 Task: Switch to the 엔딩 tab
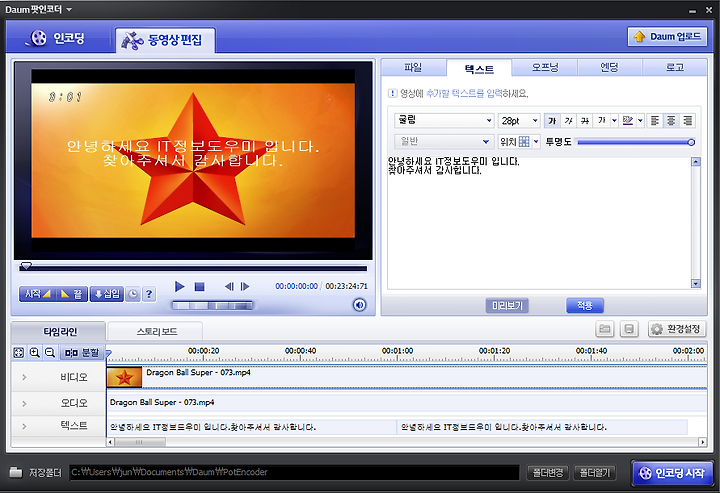(x=609, y=67)
